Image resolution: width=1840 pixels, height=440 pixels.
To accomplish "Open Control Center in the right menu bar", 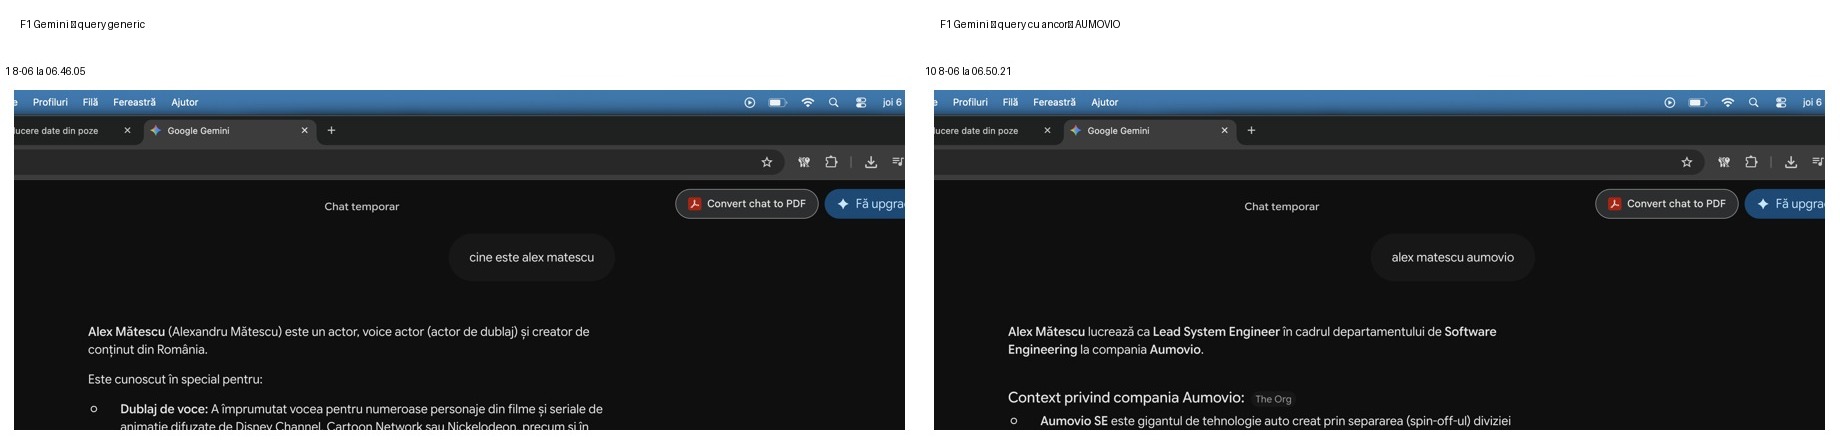I will (x=1781, y=102).
